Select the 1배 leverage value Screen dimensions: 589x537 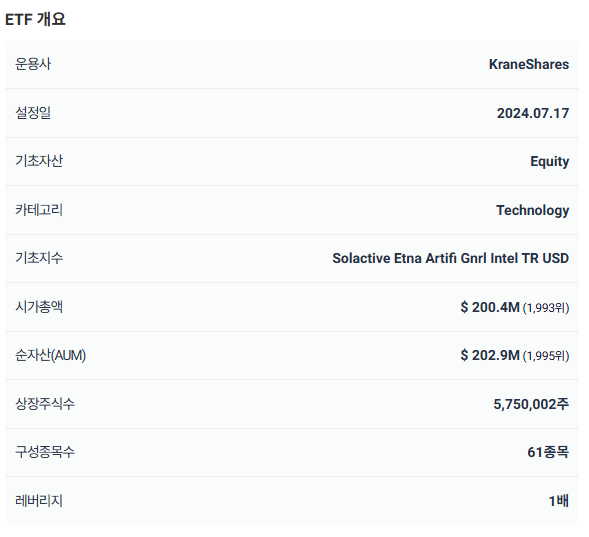559,501
